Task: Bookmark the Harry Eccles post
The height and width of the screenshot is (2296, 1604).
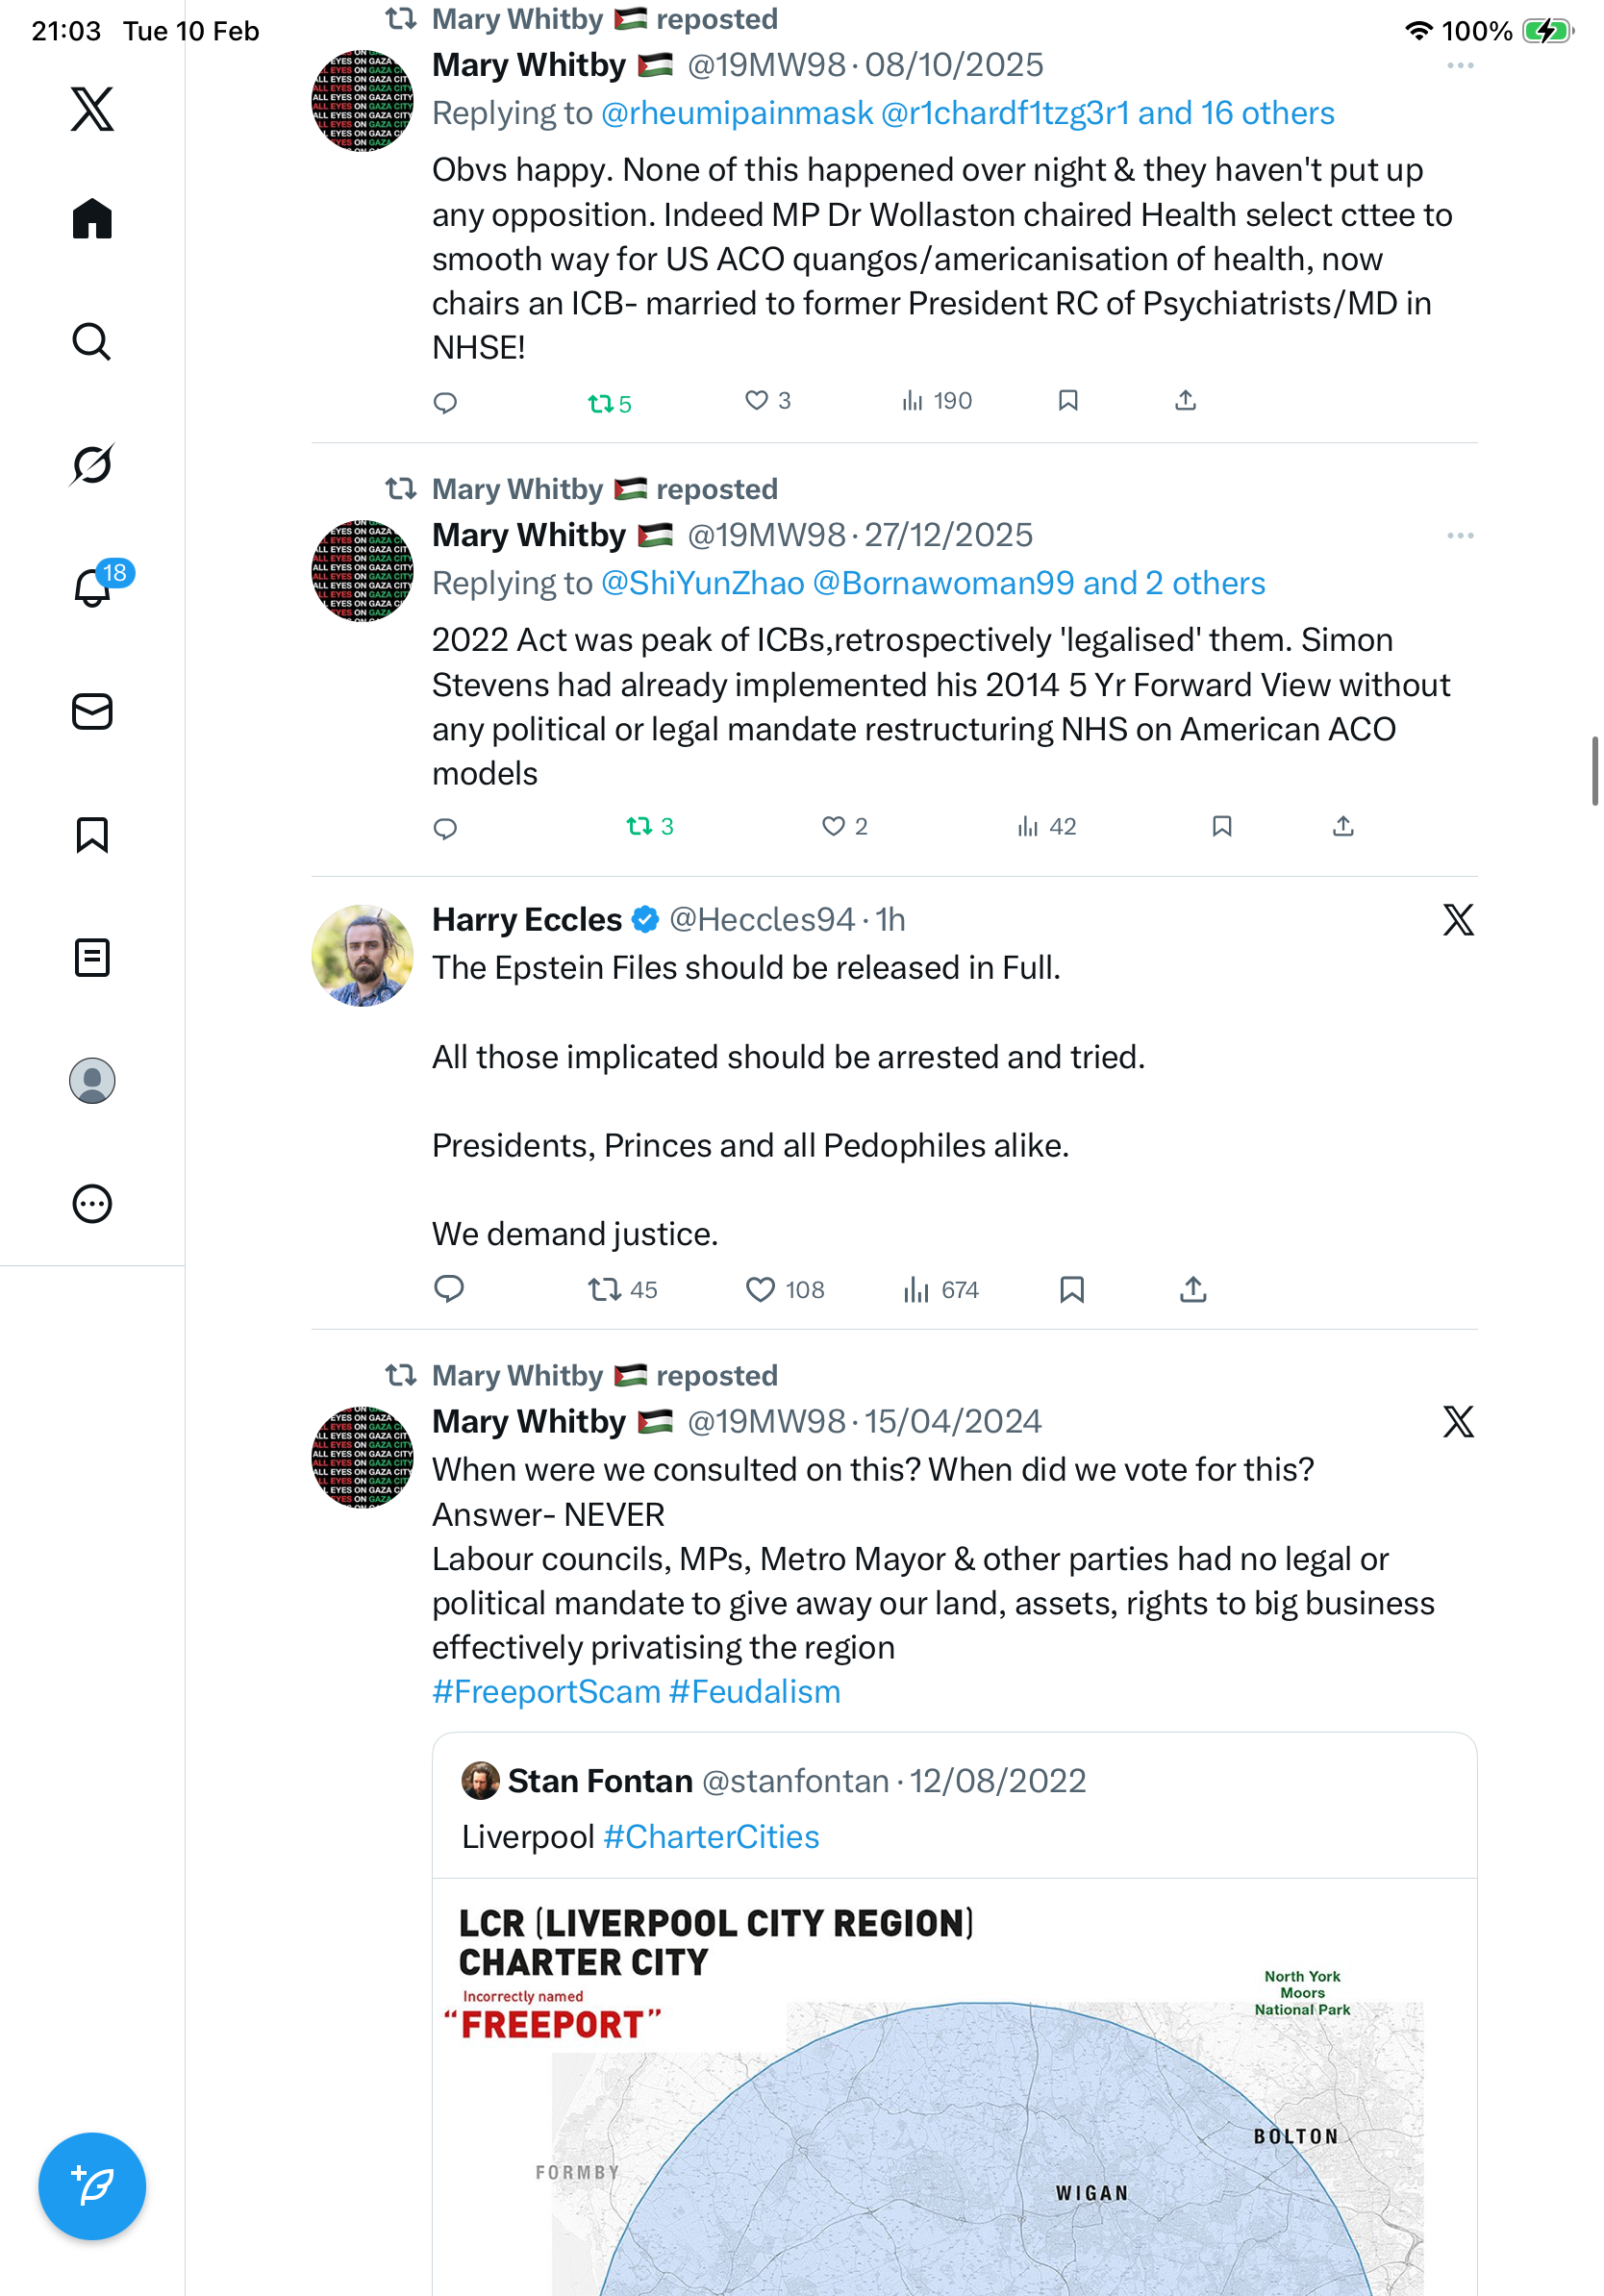Action: [x=1072, y=1290]
